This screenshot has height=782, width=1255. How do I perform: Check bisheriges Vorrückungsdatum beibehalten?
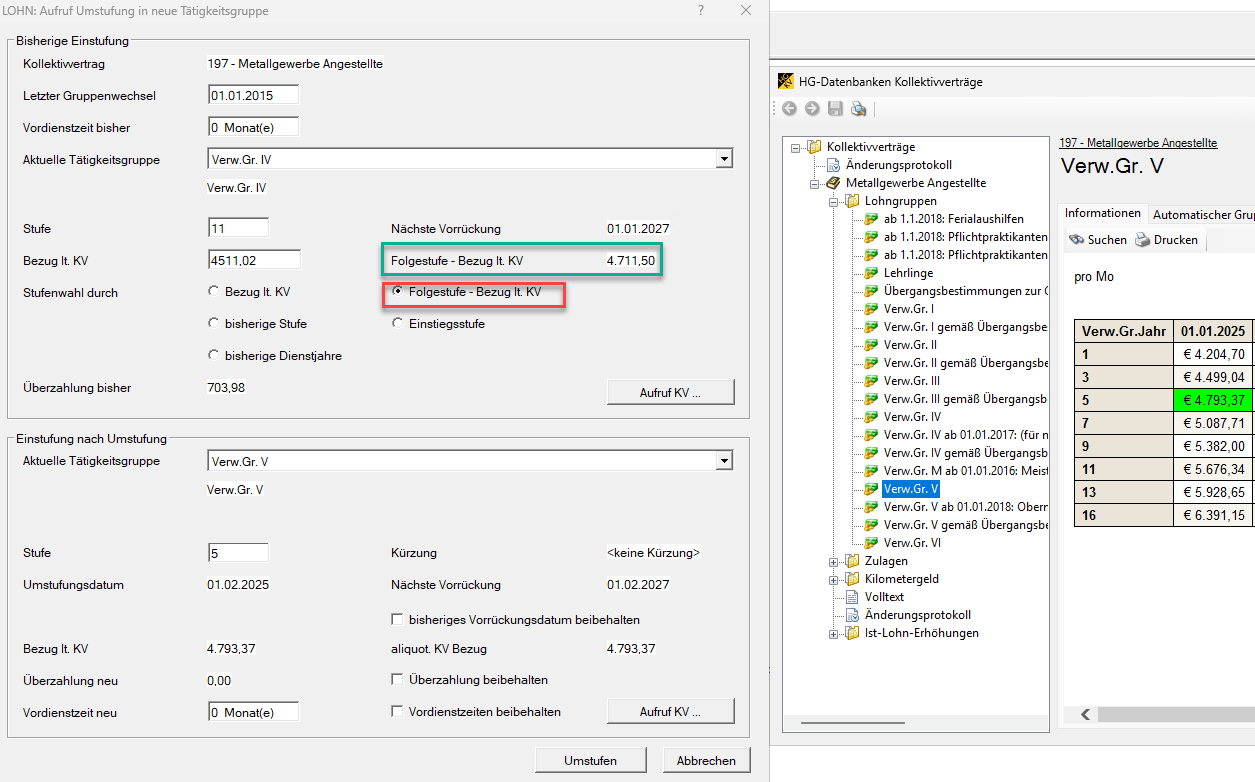[398, 620]
